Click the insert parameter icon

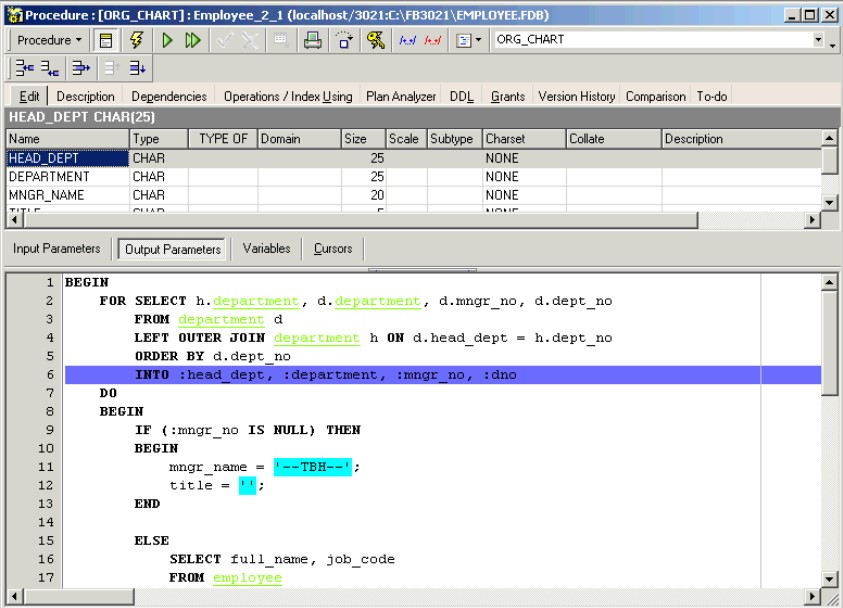pos(24,68)
